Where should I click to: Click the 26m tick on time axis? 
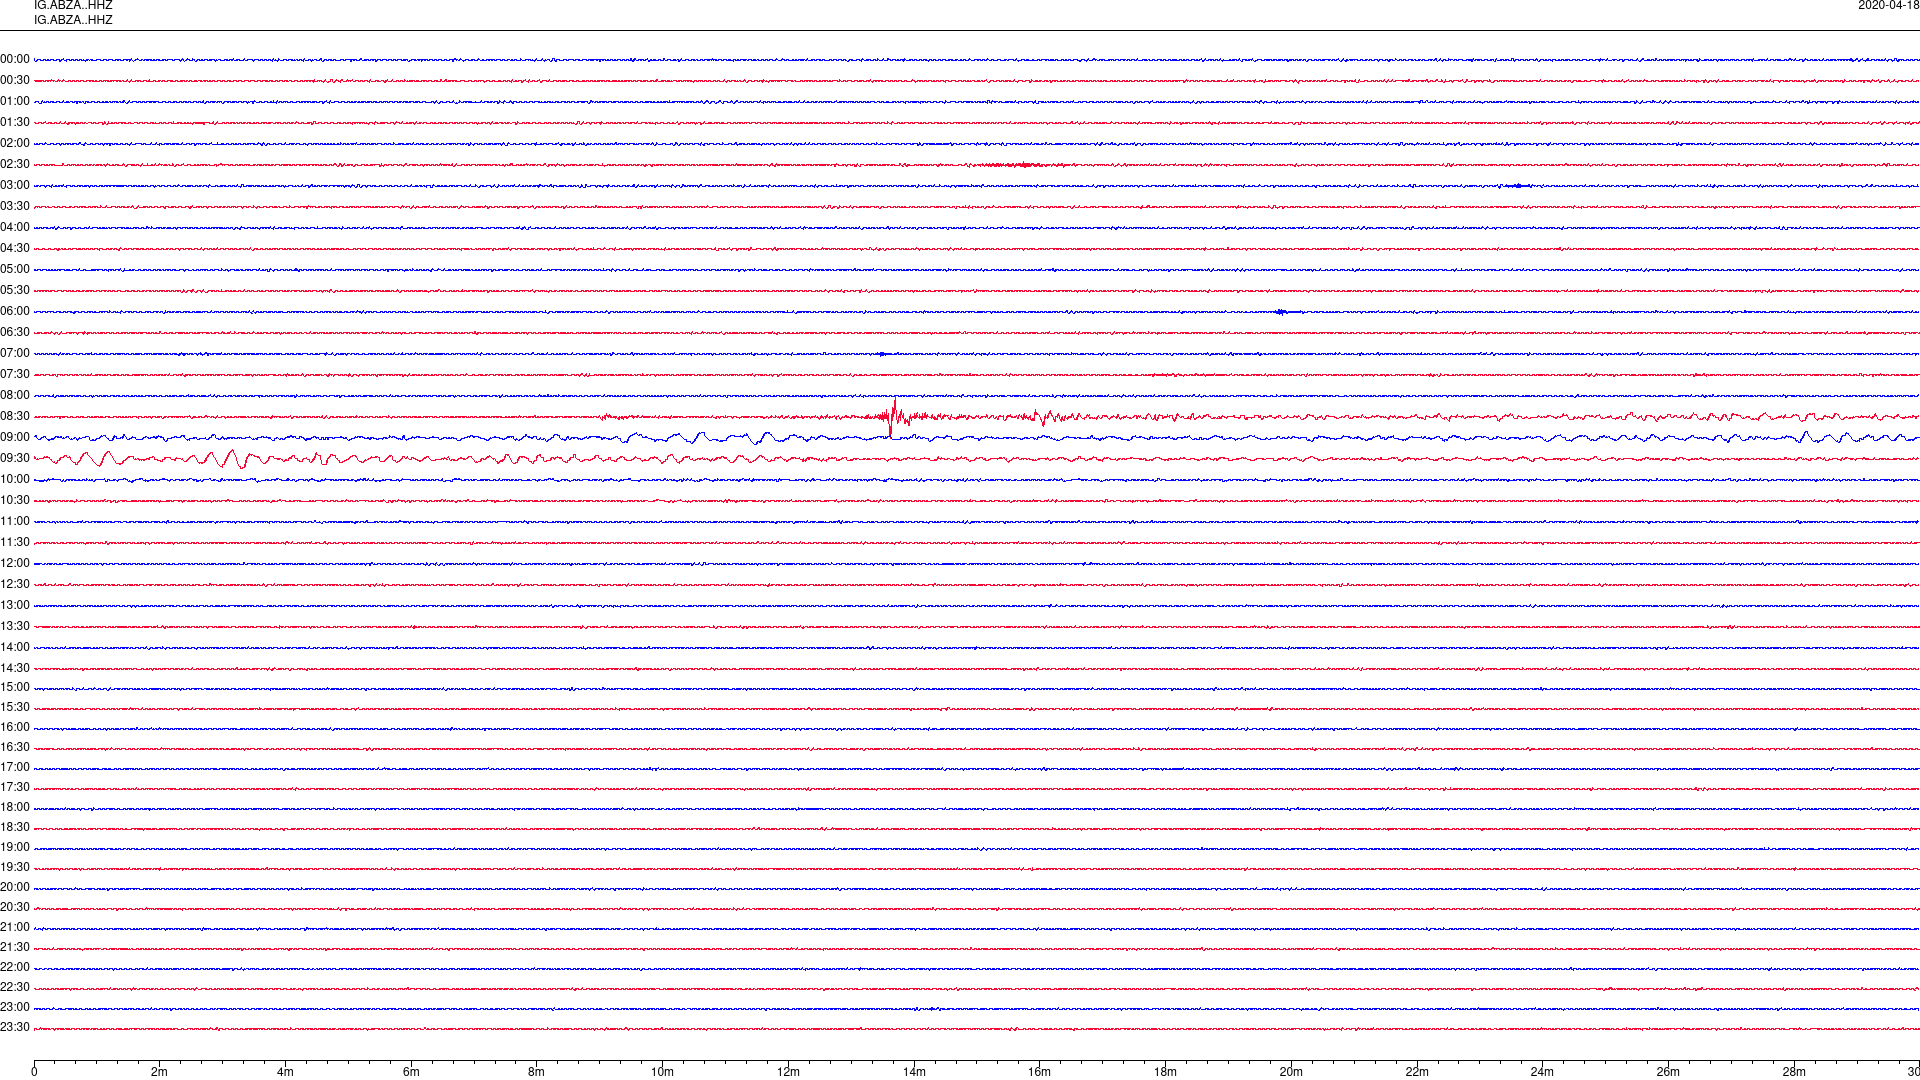[x=1668, y=1072]
